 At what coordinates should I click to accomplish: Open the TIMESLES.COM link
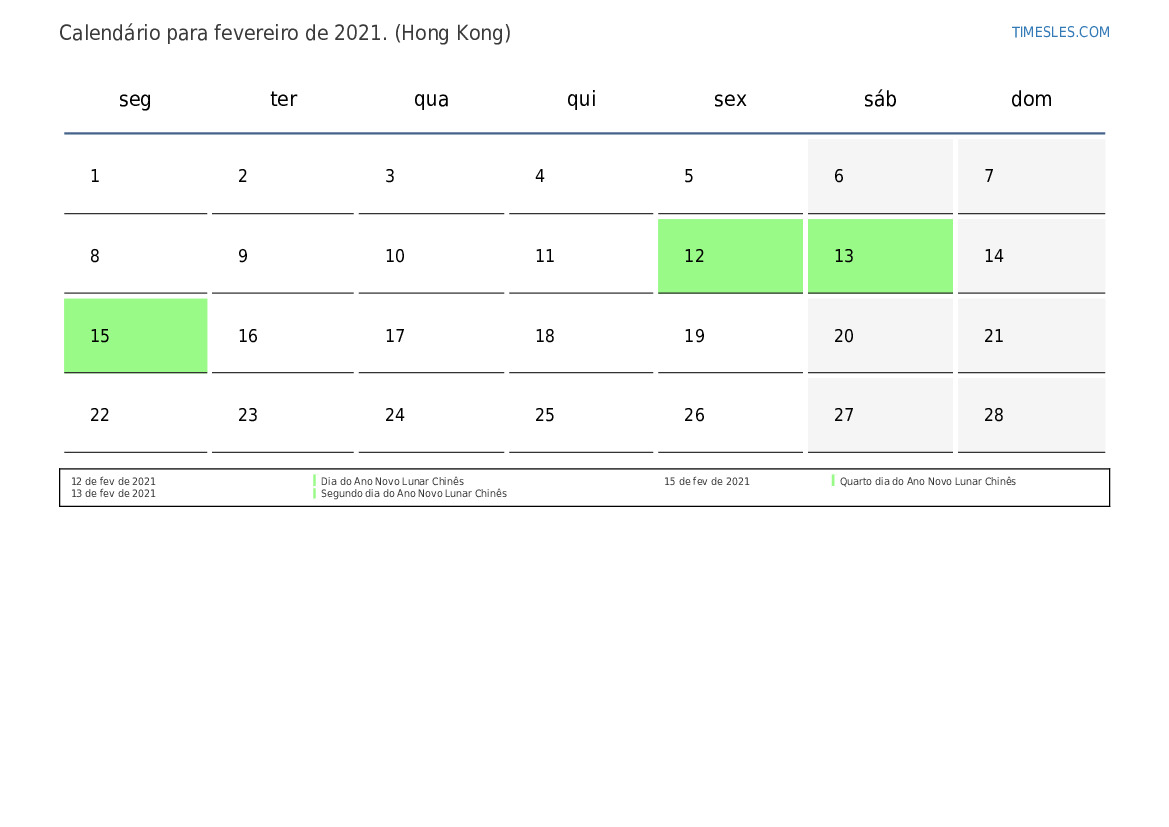point(1060,32)
